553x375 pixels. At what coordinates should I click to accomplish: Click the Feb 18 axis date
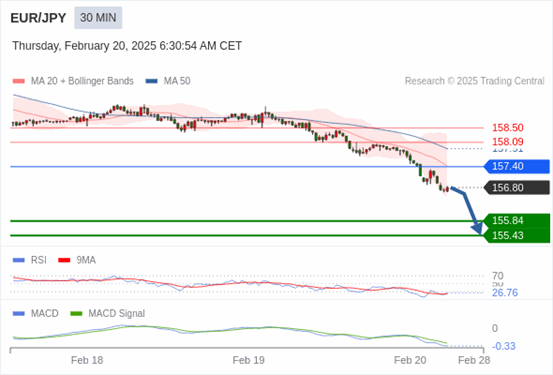click(87, 360)
